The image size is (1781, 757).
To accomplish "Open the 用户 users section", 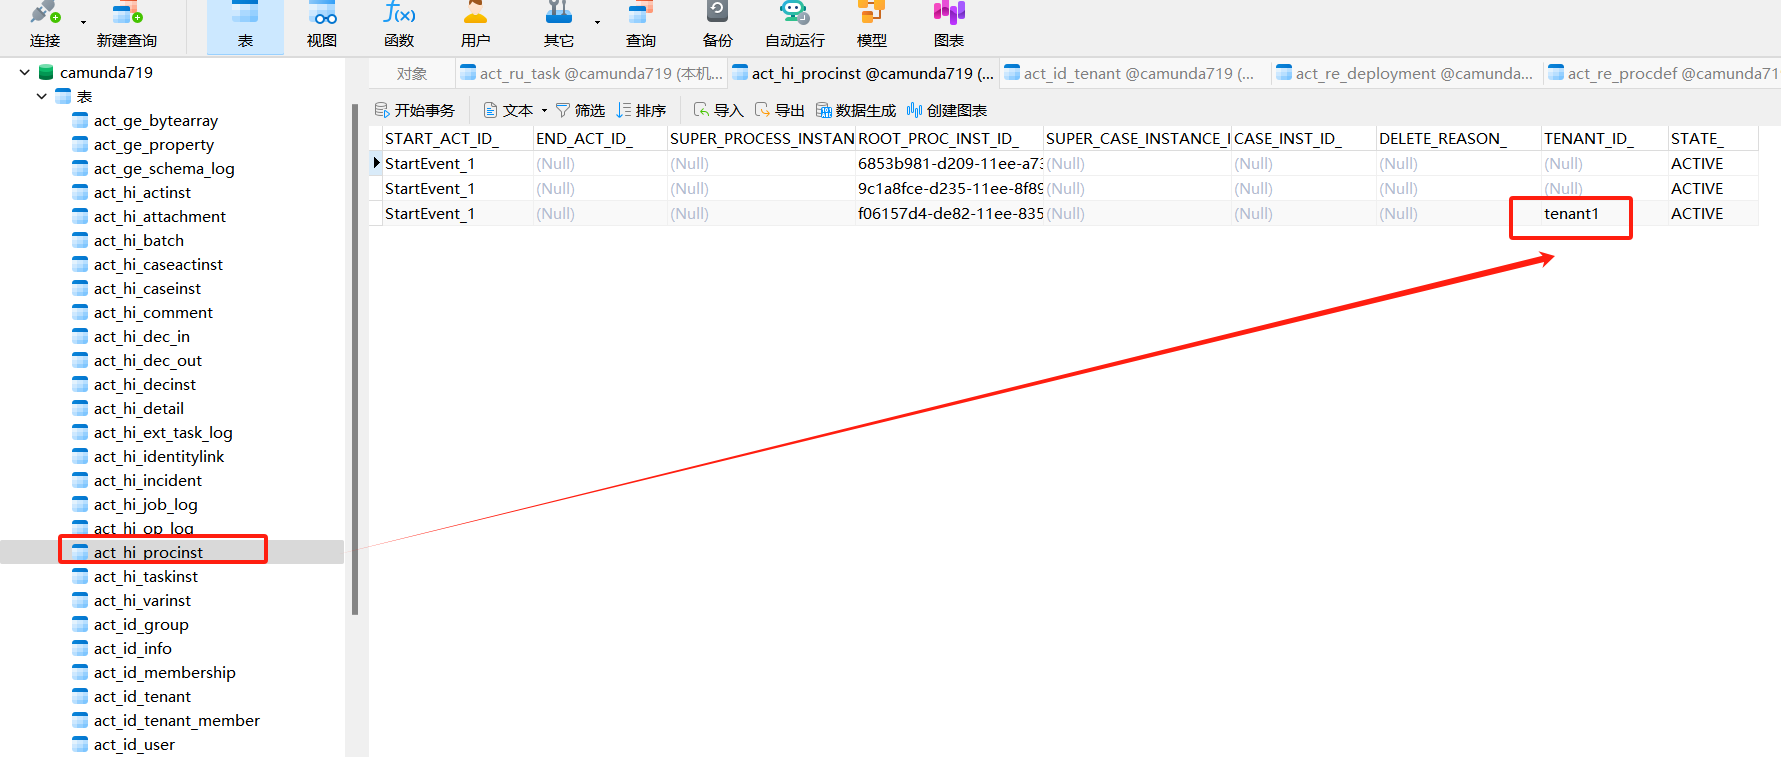I will (x=476, y=26).
